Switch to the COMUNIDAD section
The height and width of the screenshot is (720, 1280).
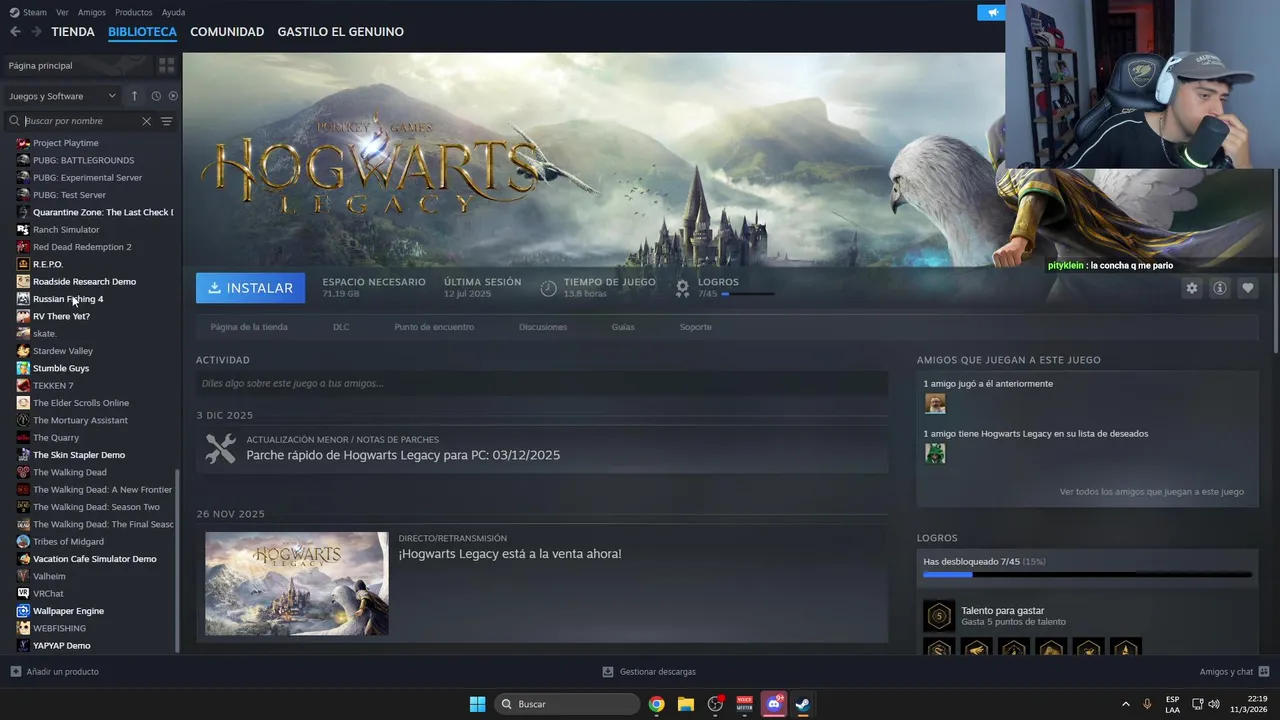(227, 32)
